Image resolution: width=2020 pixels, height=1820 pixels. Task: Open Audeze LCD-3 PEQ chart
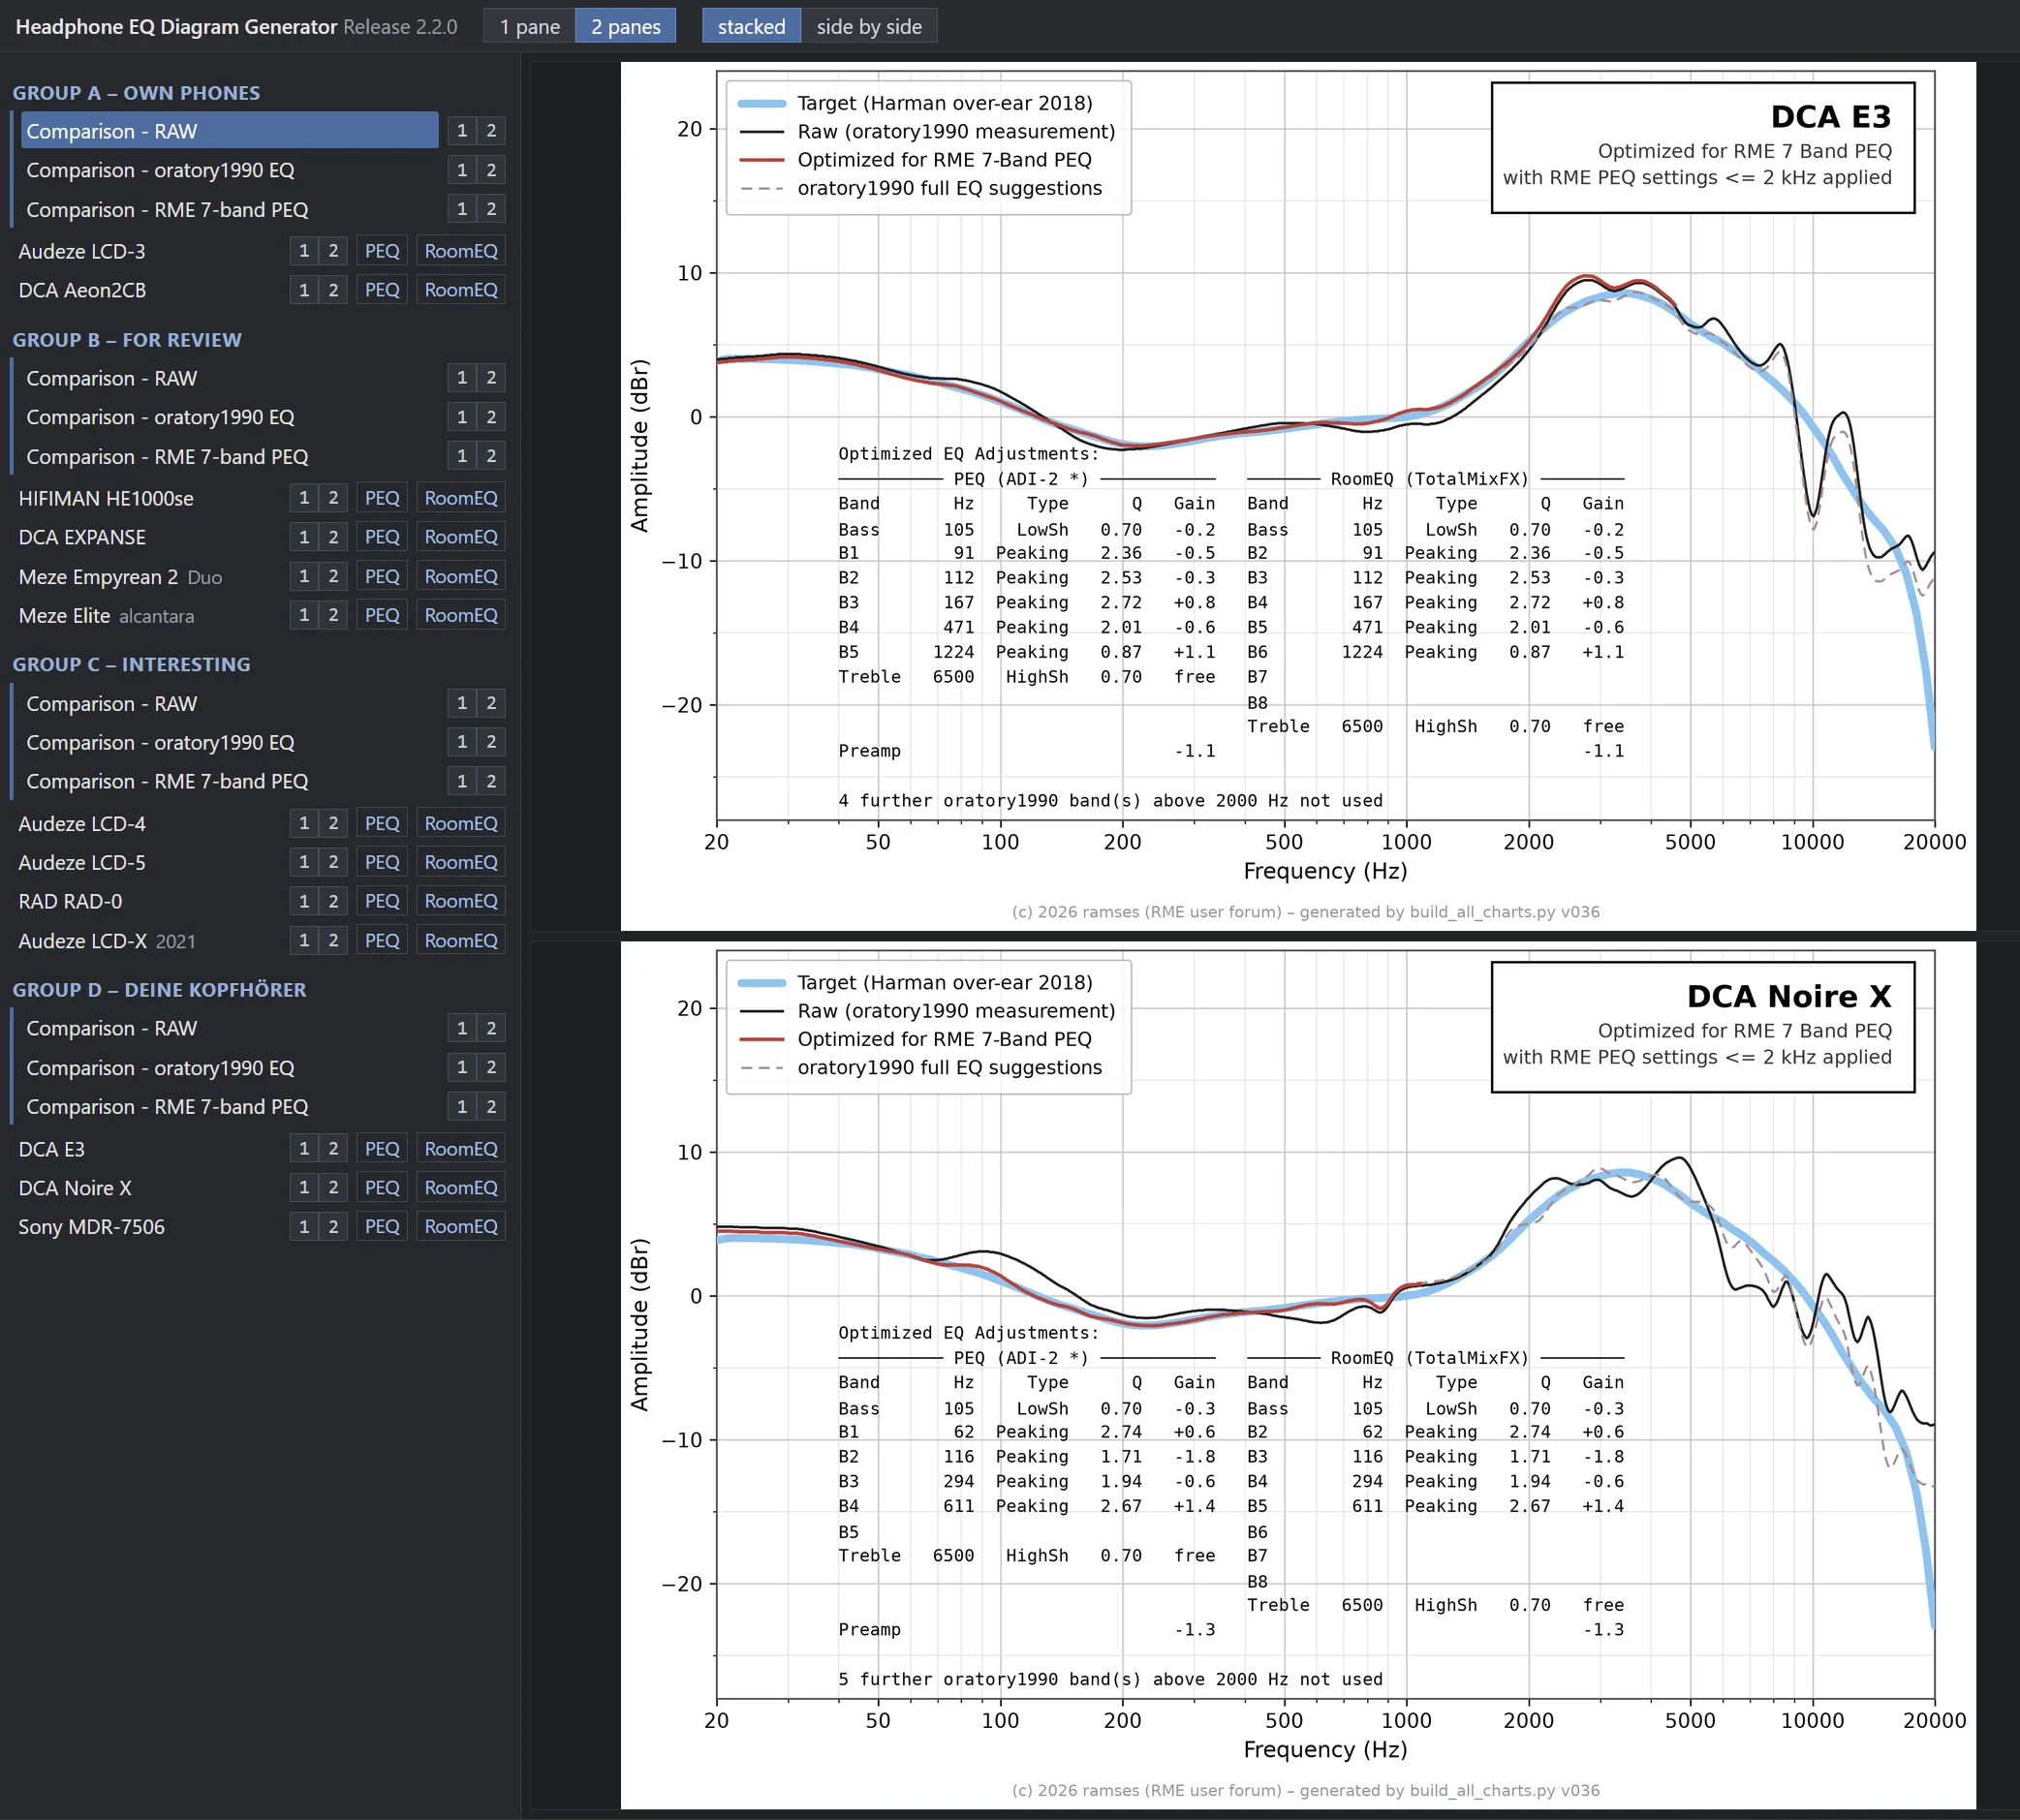pyautogui.click(x=382, y=251)
